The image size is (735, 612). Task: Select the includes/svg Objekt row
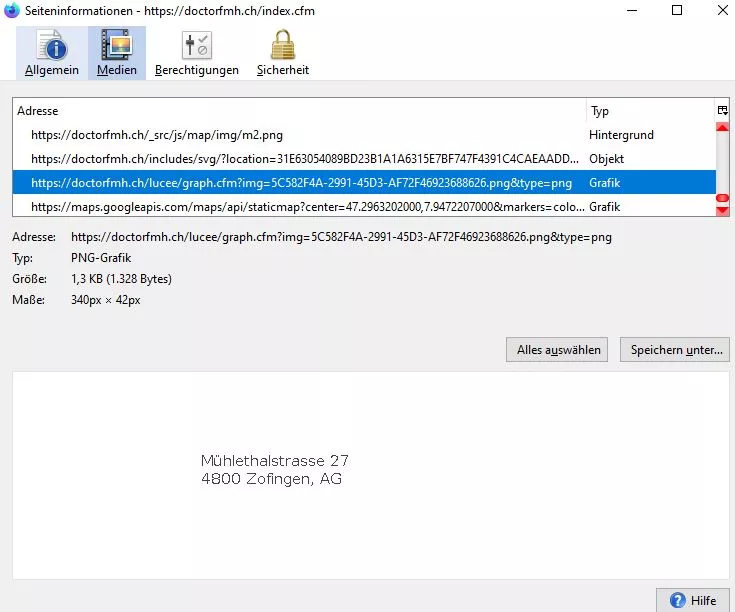pos(364,159)
